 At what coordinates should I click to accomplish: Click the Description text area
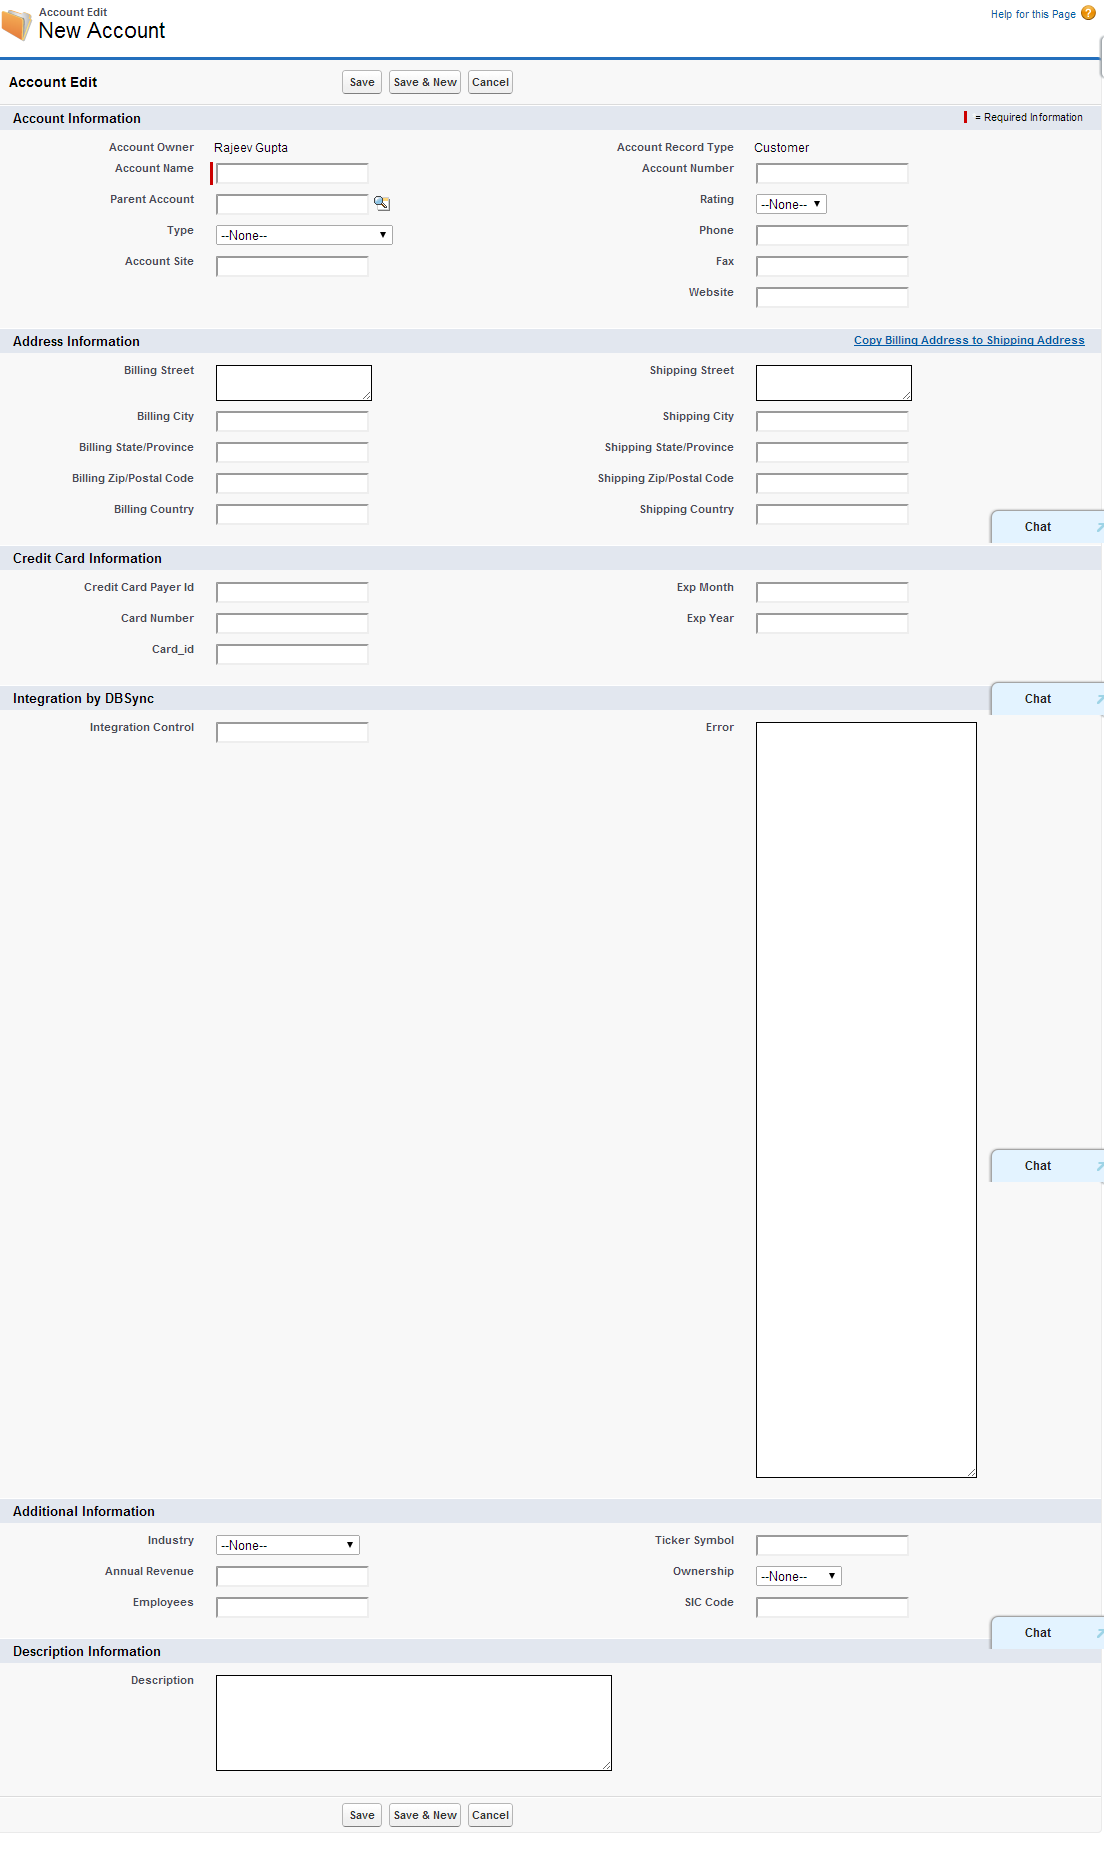pyautogui.click(x=413, y=1722)
